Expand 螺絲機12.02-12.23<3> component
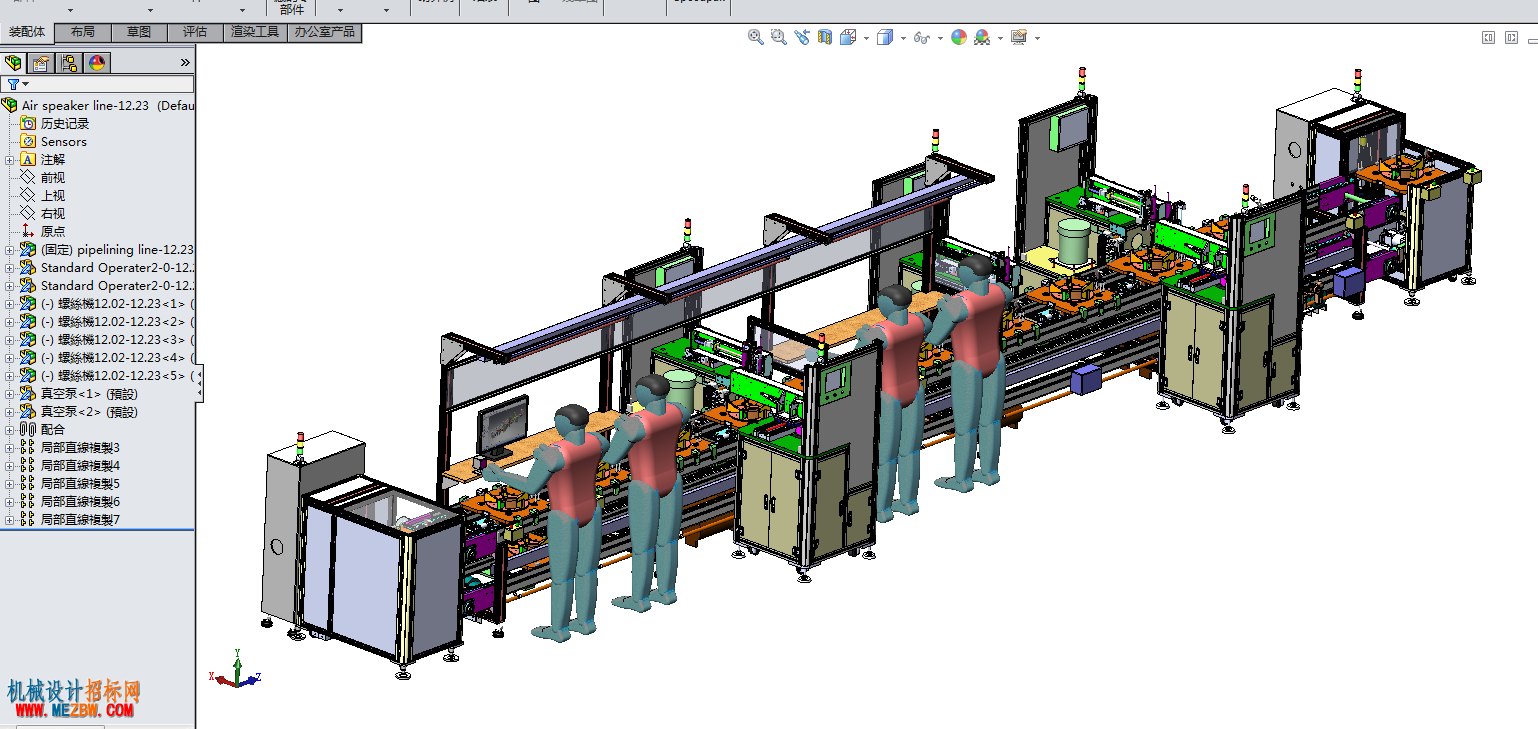 pos(10,340)
